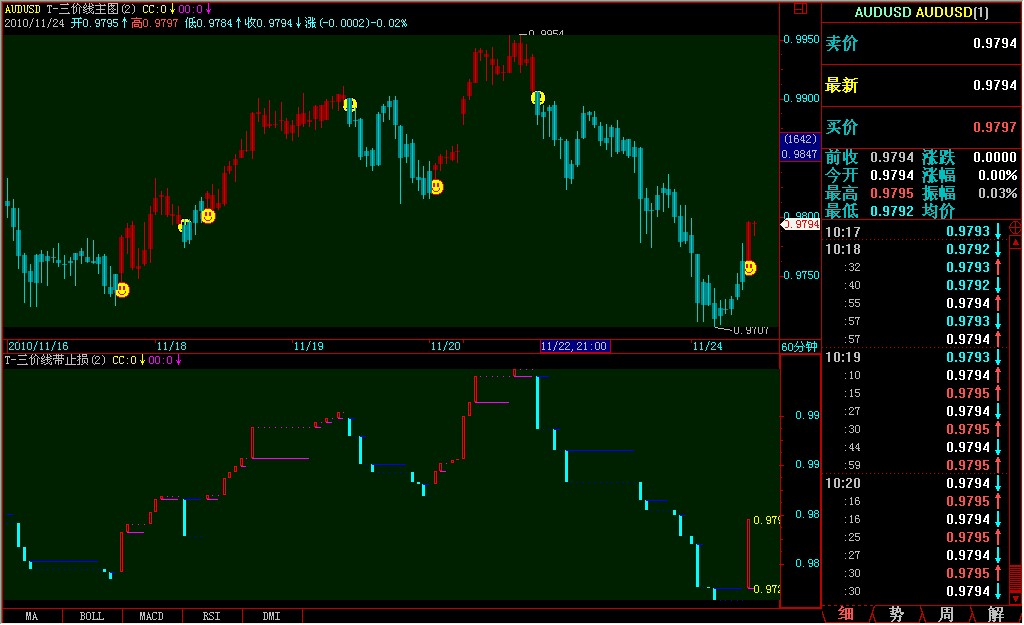Click the 卖价 sell price label
The image size is (1024, 625).
842,44
